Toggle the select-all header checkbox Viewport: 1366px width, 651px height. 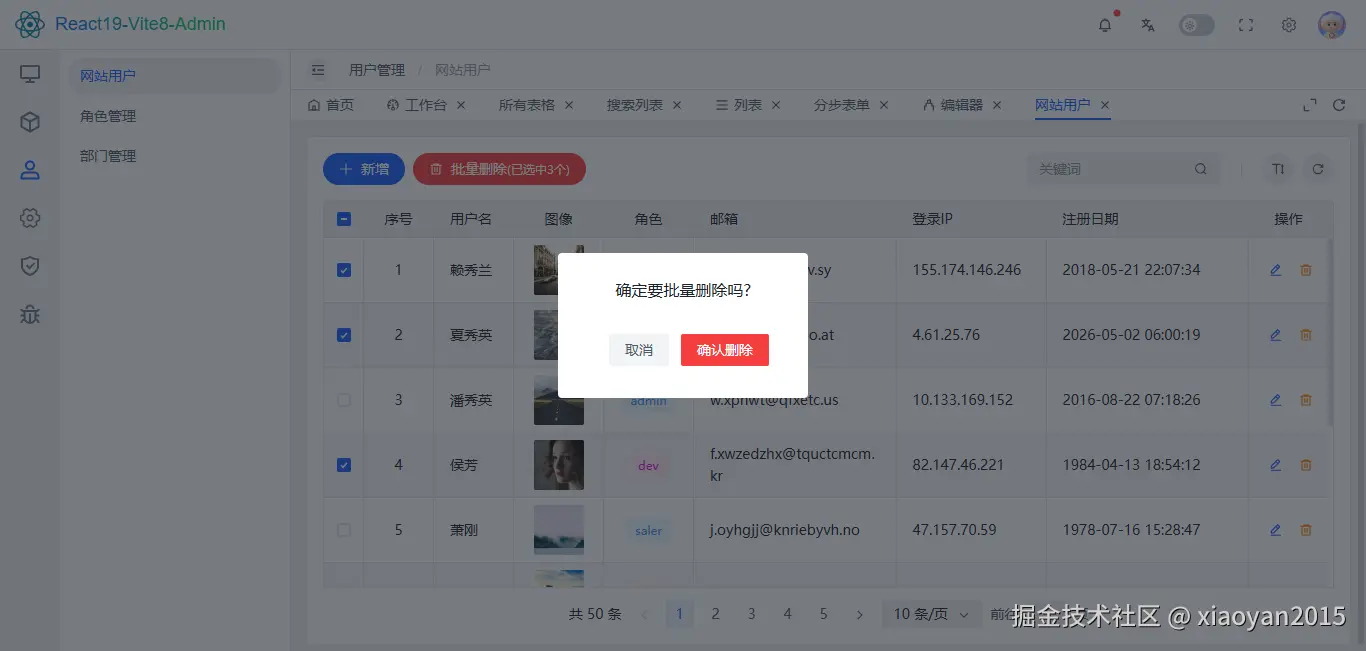pyautogui.click(x=344, y=219)
